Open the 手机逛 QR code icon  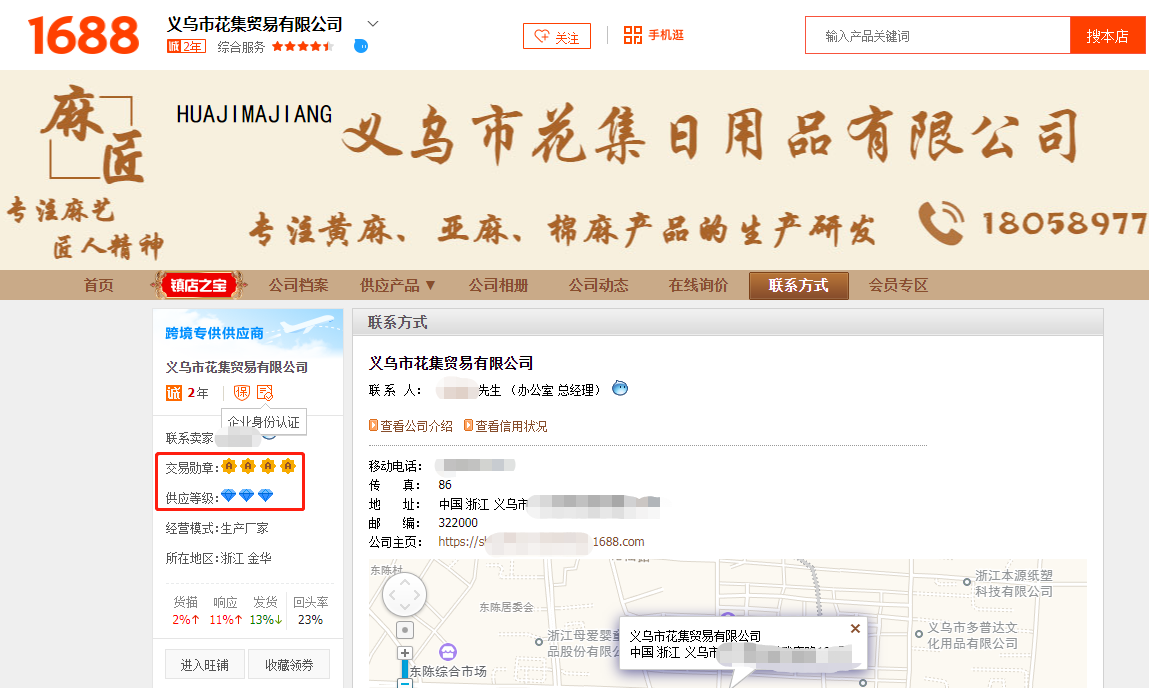pyautogui.click(x=632, y=34)
